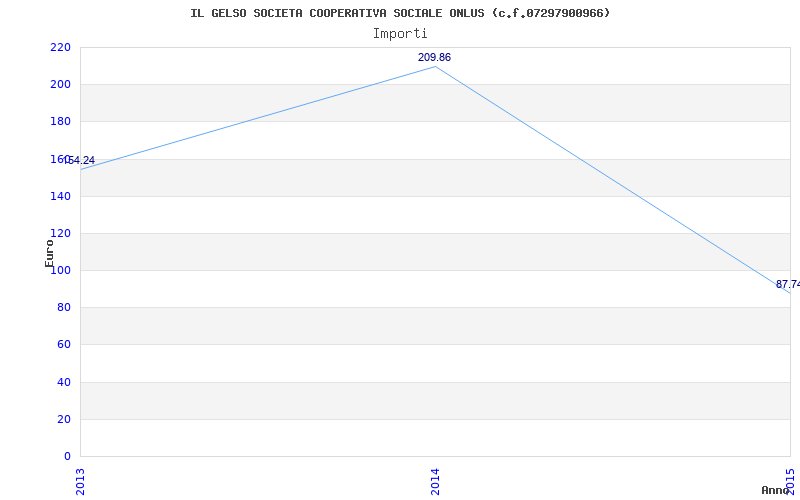Click the 40 y-axis tick
This screenshot has height=500, width=800.
[63, 383]
